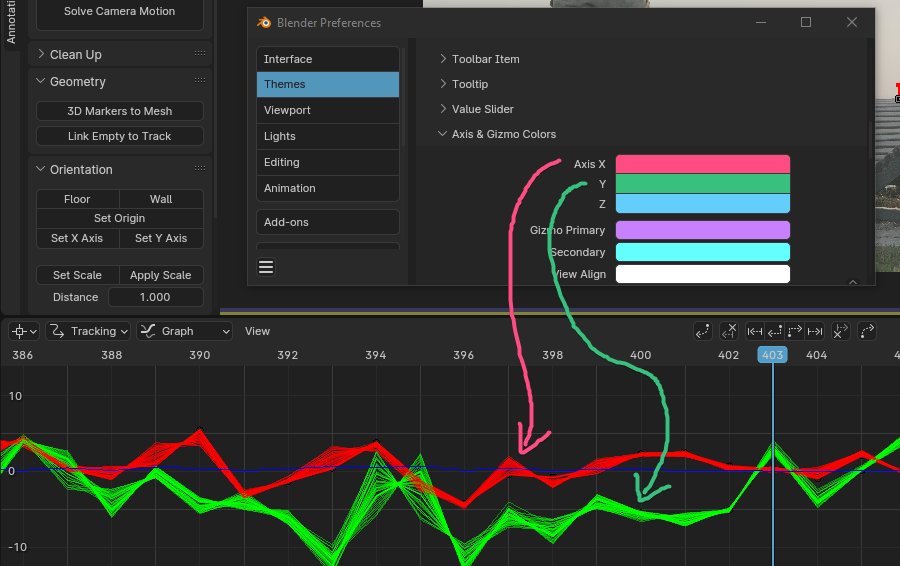This screenshot has width=900, height=566.
Task: Open the Tracking mode dropdown
Action: (88, 331)
